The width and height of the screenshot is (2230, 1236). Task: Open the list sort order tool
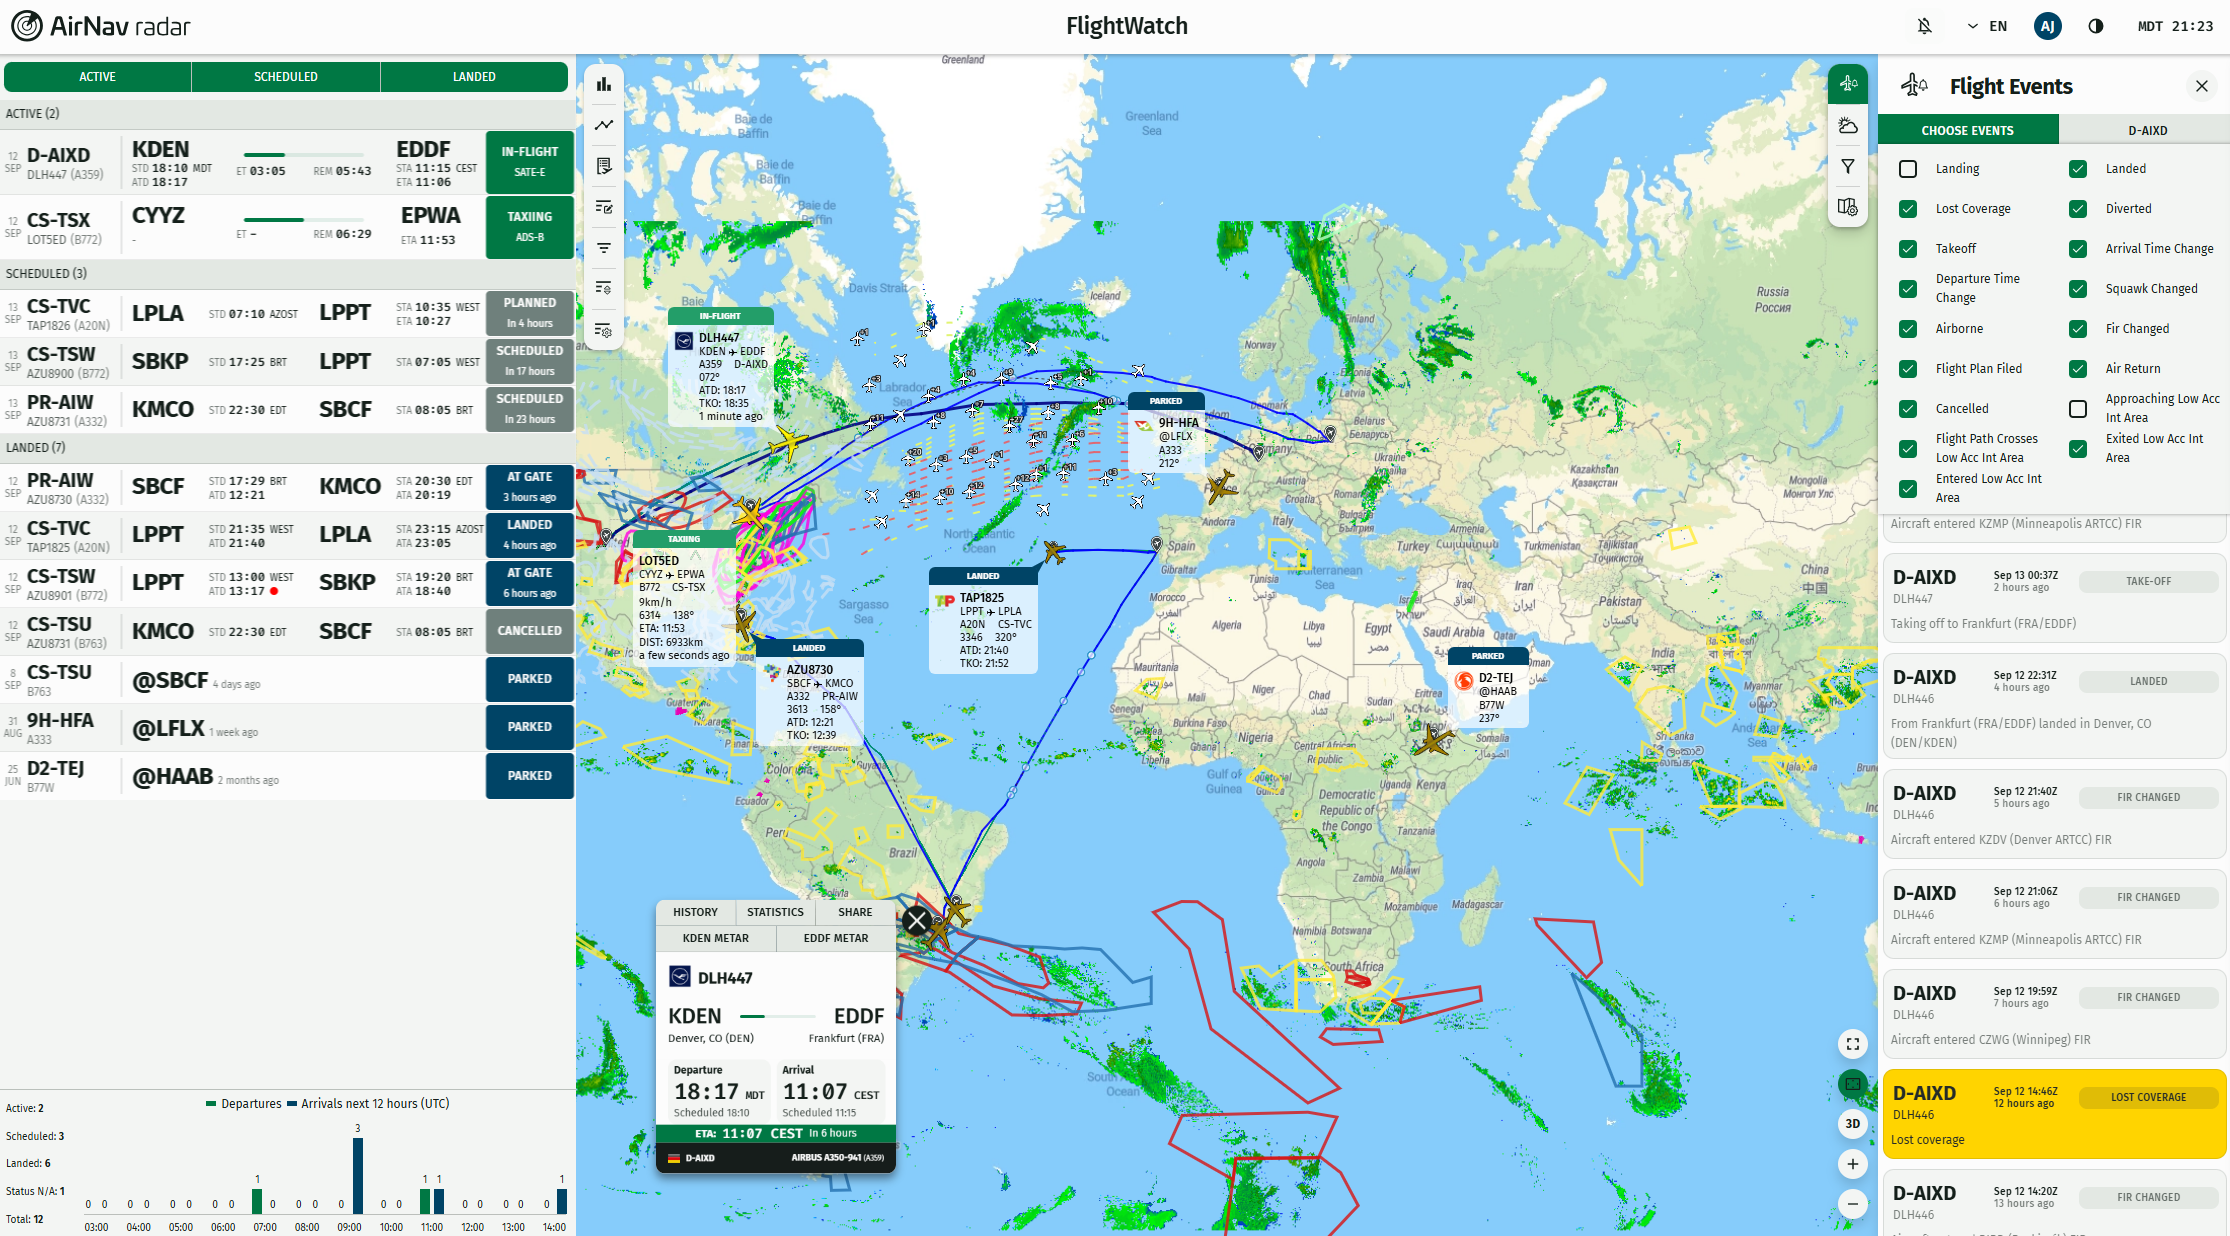coord(604,288)
